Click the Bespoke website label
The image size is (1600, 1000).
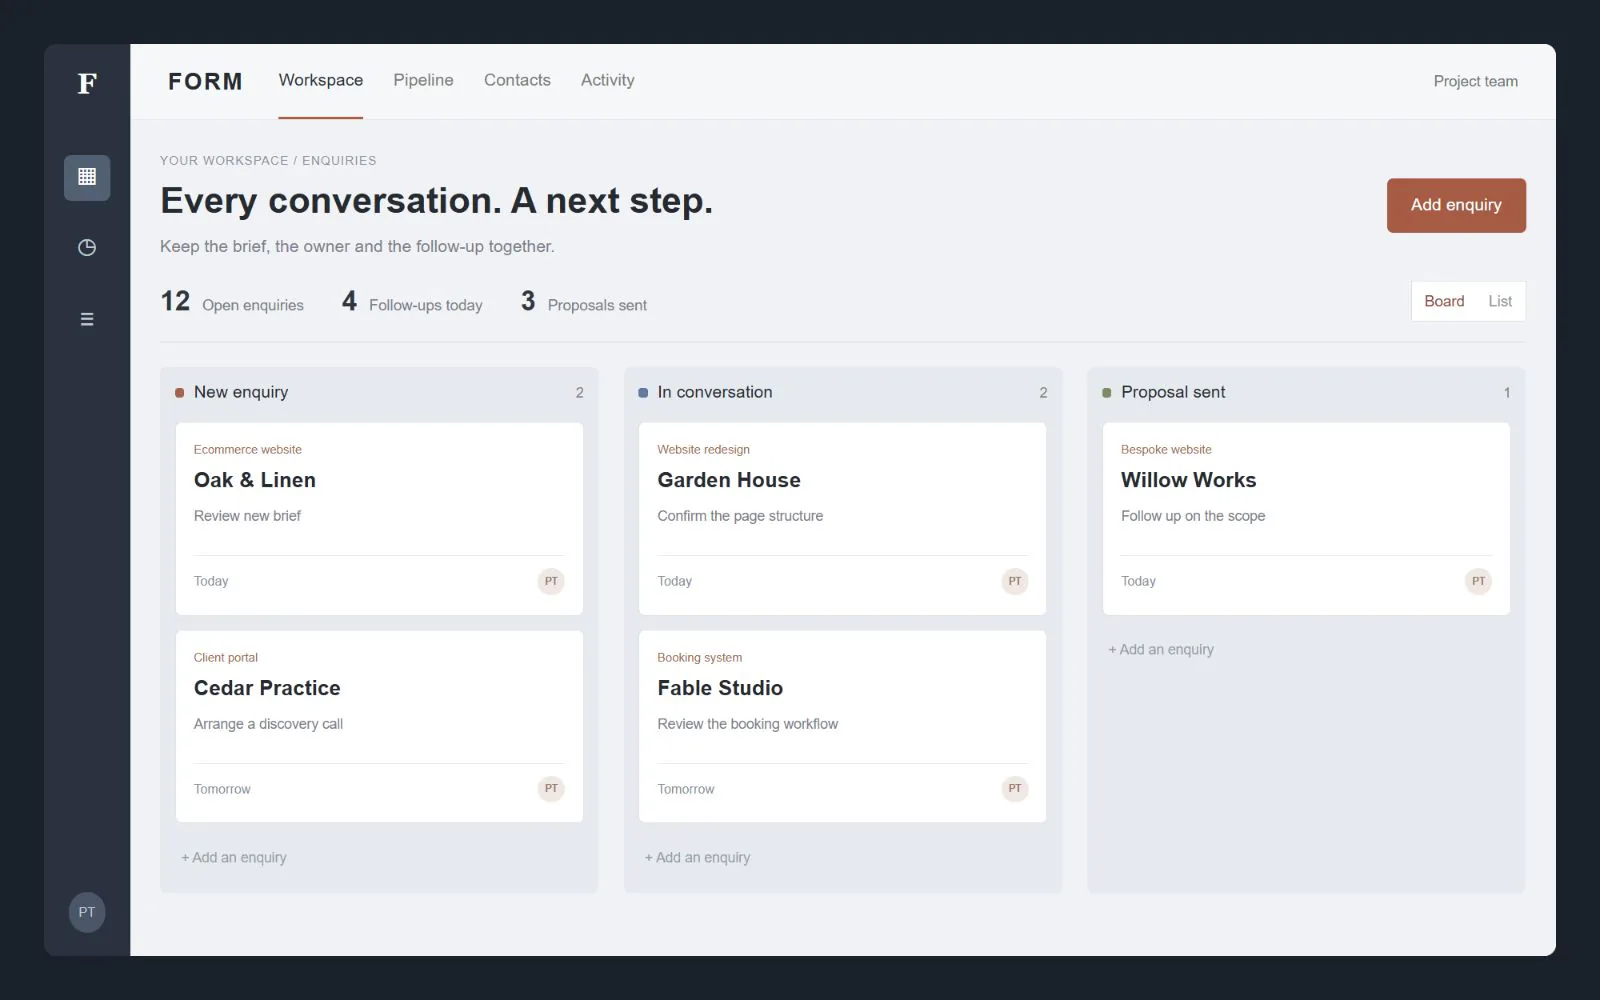pyautogui.click(x=1166, y=450)
